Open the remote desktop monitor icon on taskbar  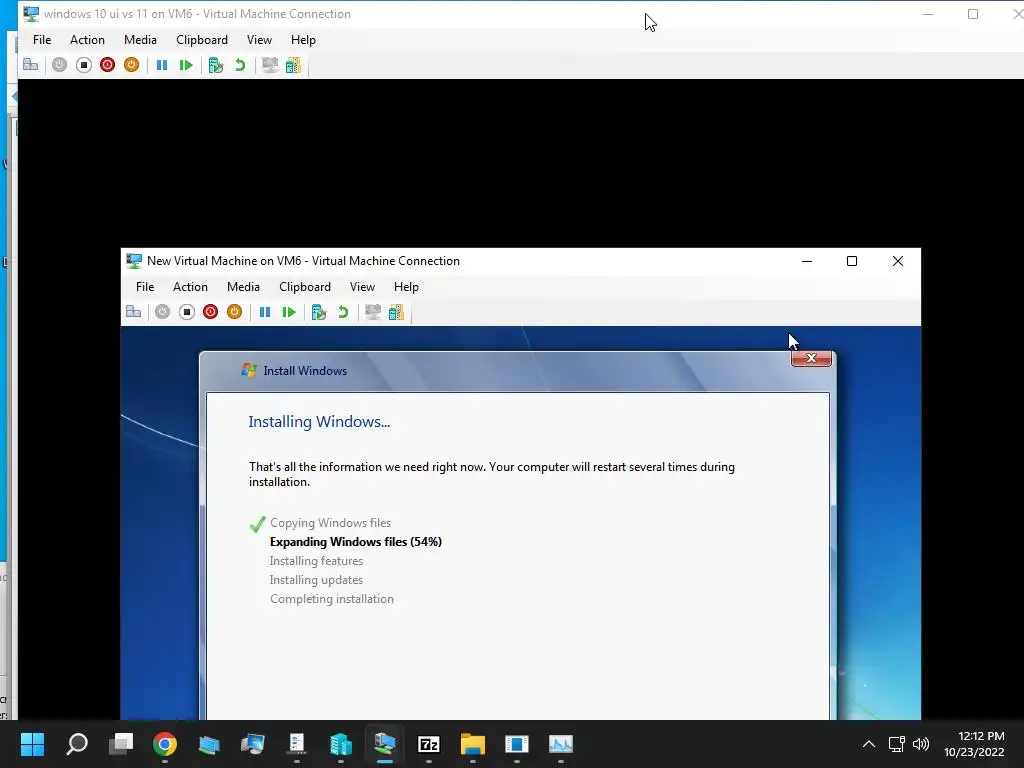pyautogui.click(x=253, y=743)
